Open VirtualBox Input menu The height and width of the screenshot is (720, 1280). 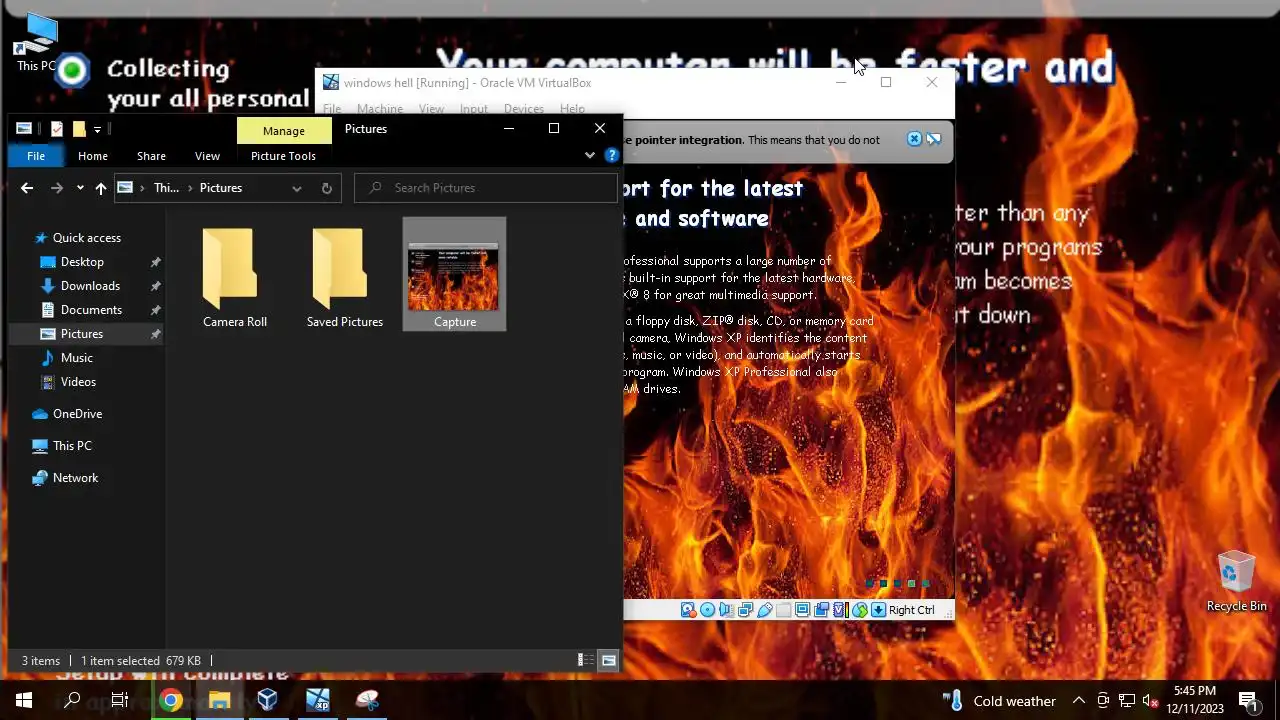pyautogui.click(x=474, y=109)
